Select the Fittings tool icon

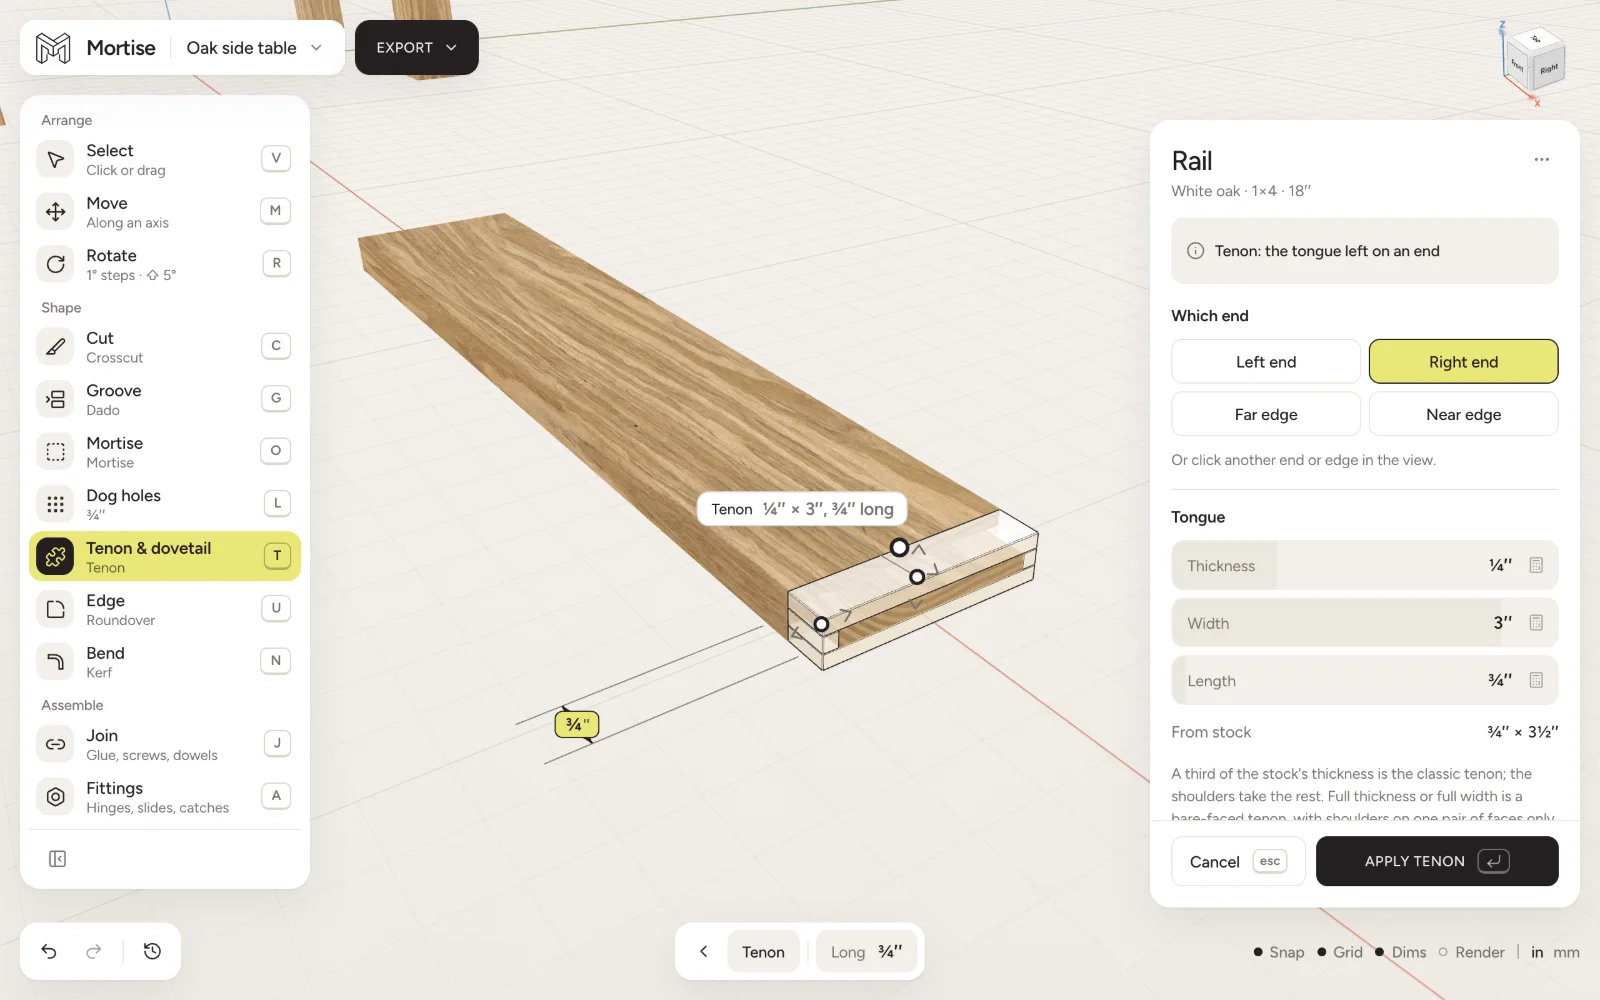[56, 797]
